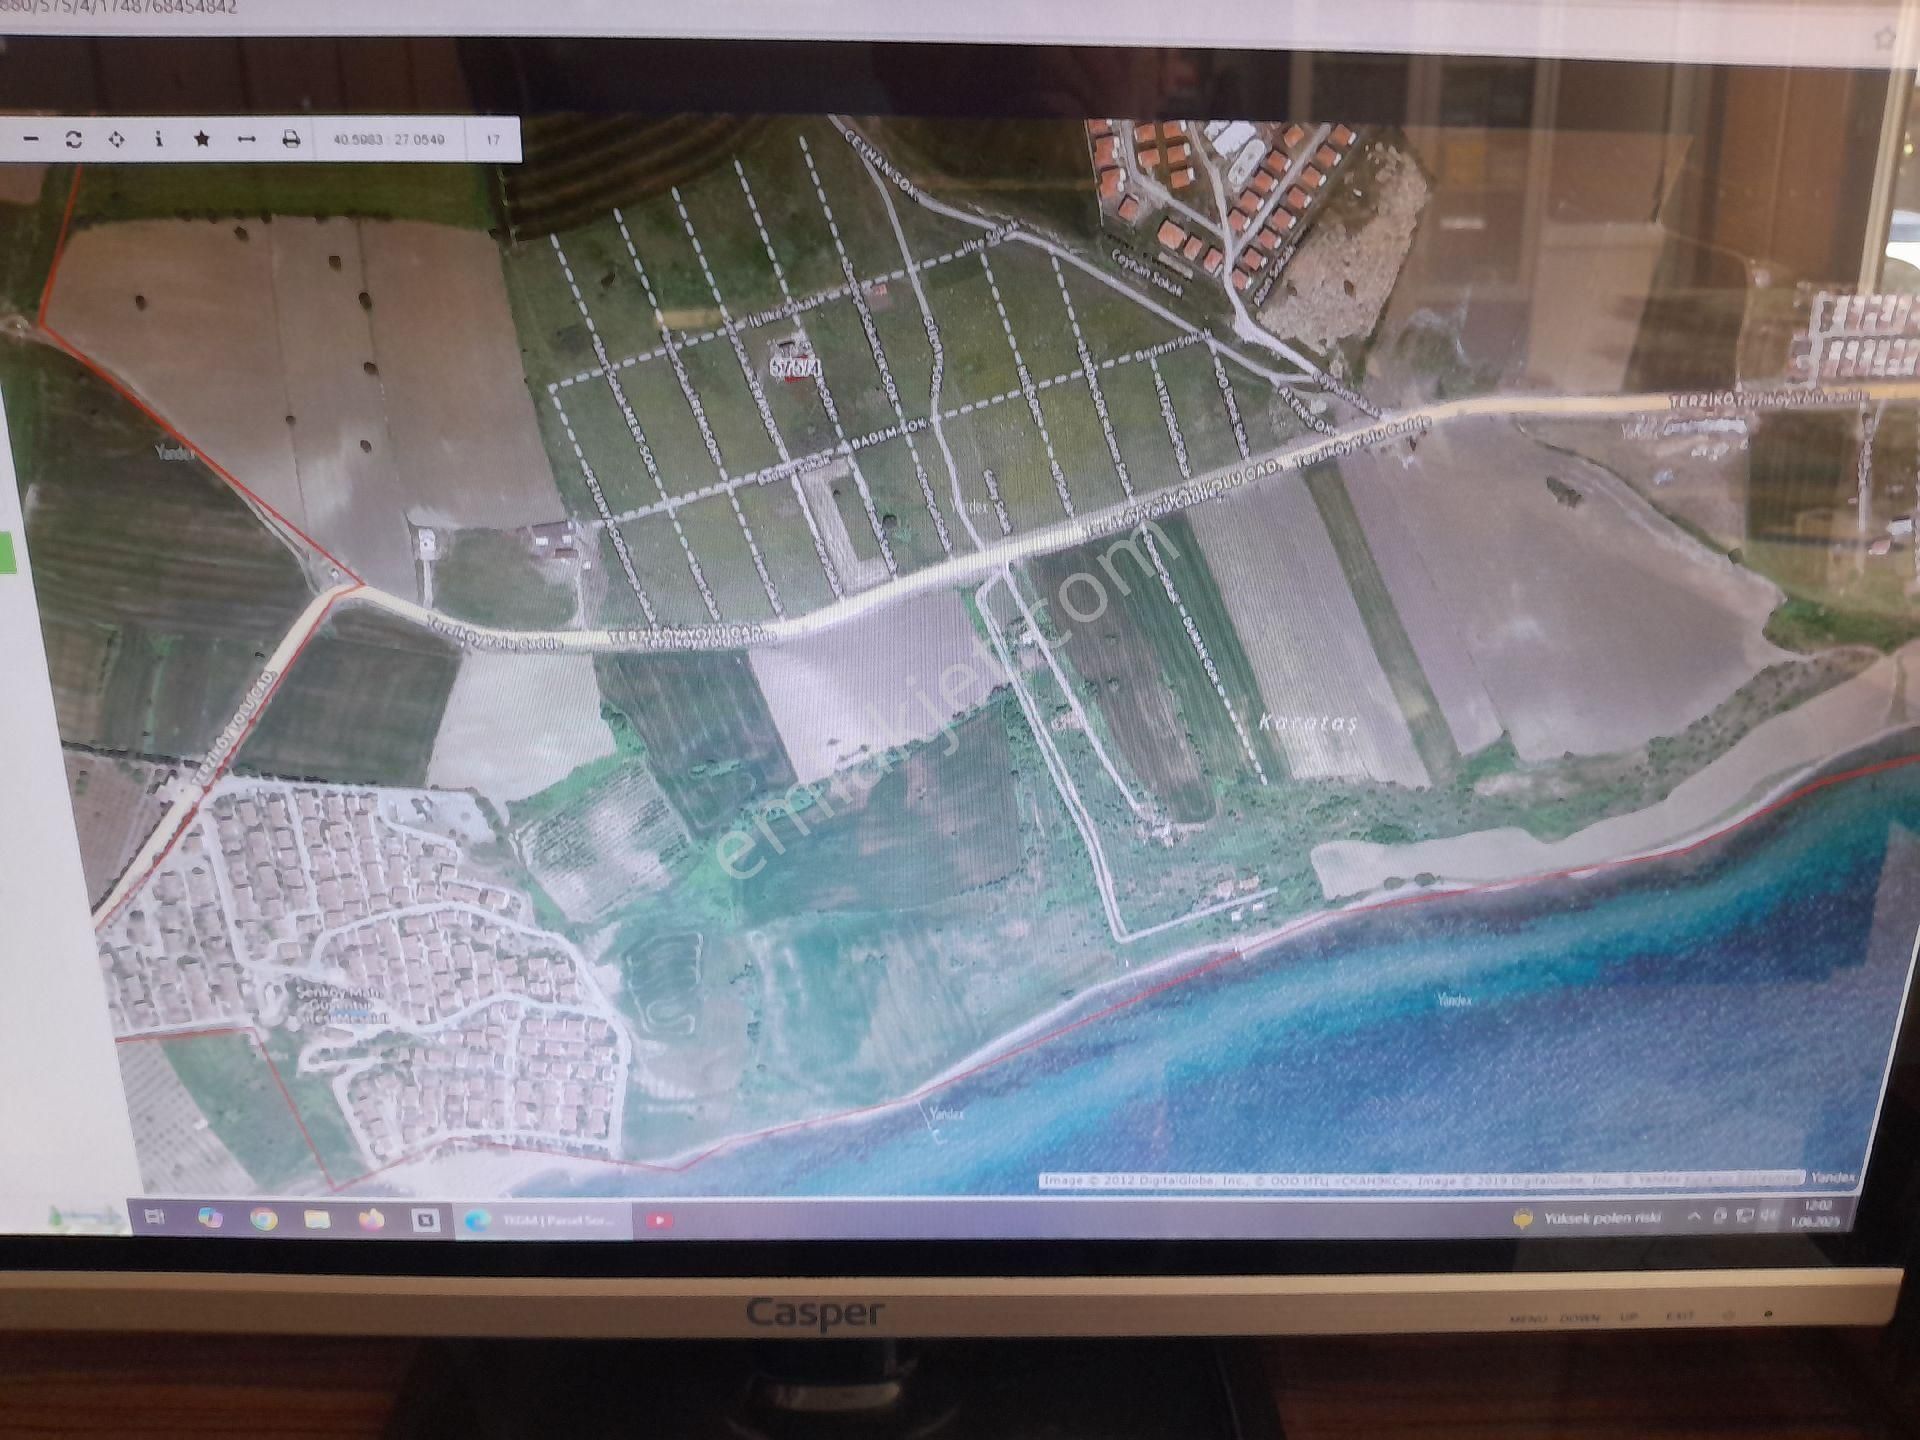Viewport: 1920px width, 1440px height.
Task: Click the Karataş place label
Action: pyautogui.click(x=1307, y=722)
